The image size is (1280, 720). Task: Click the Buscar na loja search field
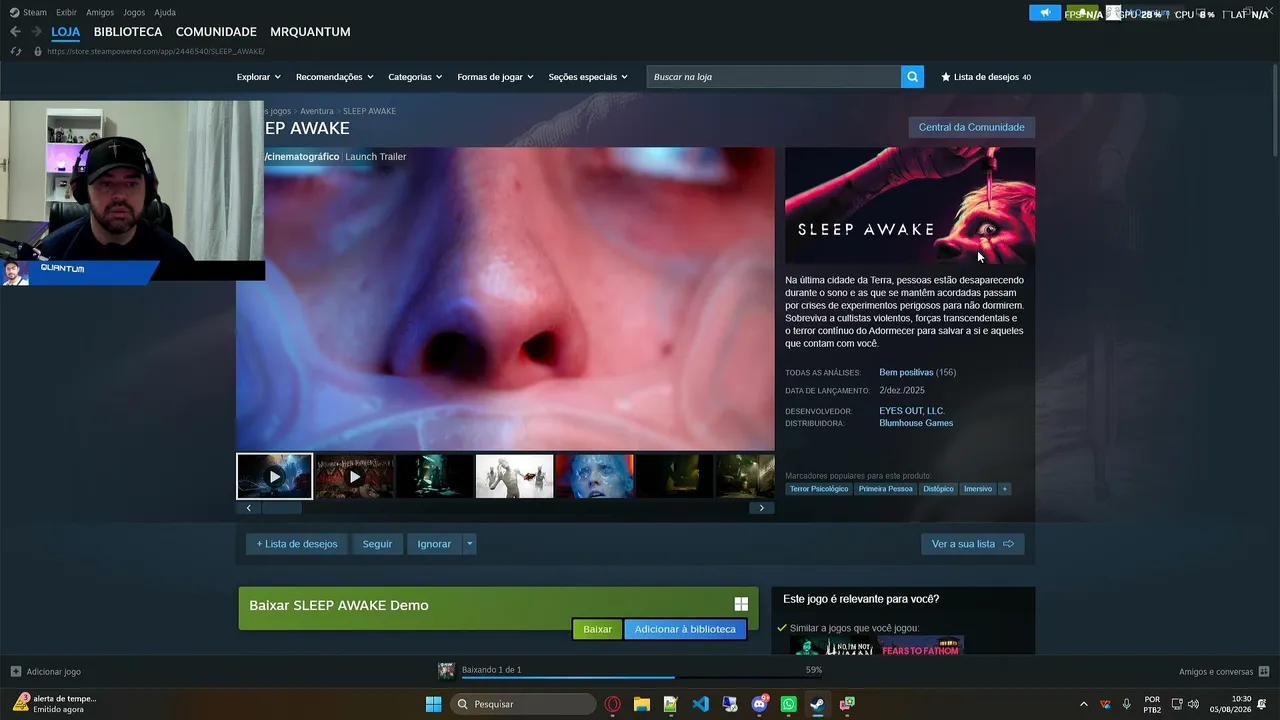[773, 77]
